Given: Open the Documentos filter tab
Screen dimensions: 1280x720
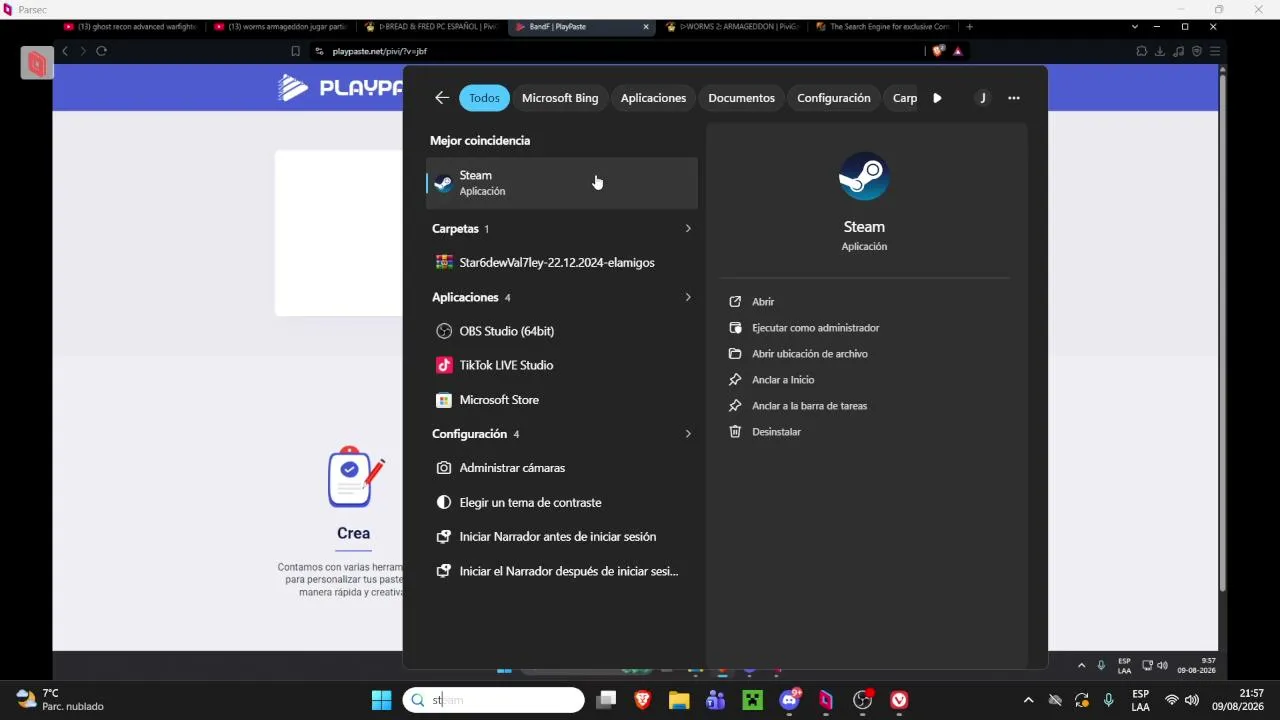Looking at the screenshot, I should pyautogui.click(x=741, y=98).
